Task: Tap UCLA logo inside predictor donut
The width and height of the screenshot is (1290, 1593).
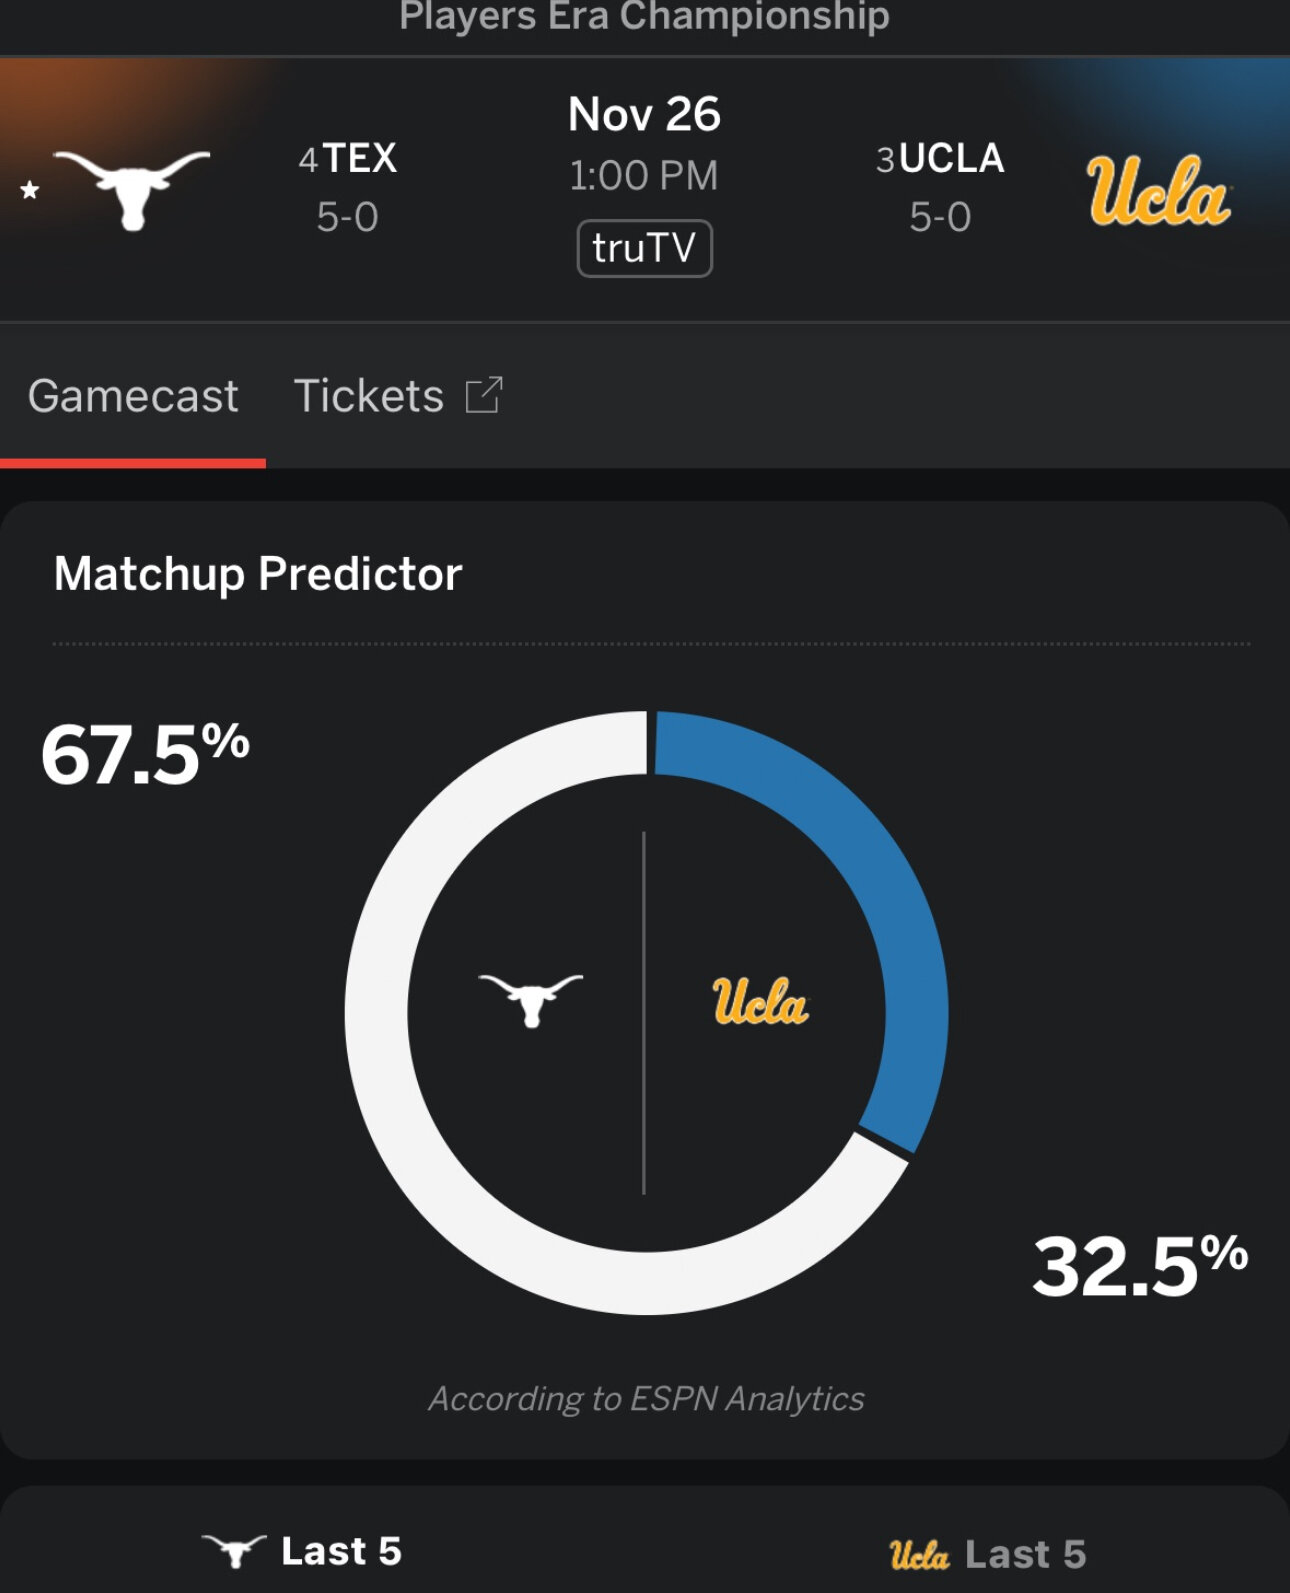Action: pyautogui.click(x=760, y=1001)
